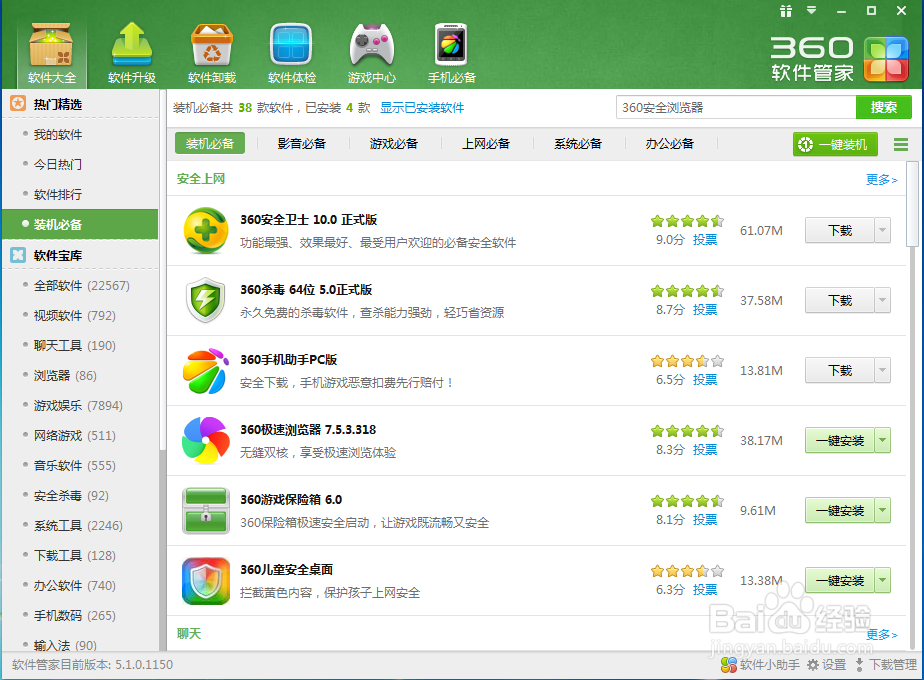Click 投票 link for 360游戏保险箱
The height and width of the screenshot is (680, 924).
pos(705,519)
